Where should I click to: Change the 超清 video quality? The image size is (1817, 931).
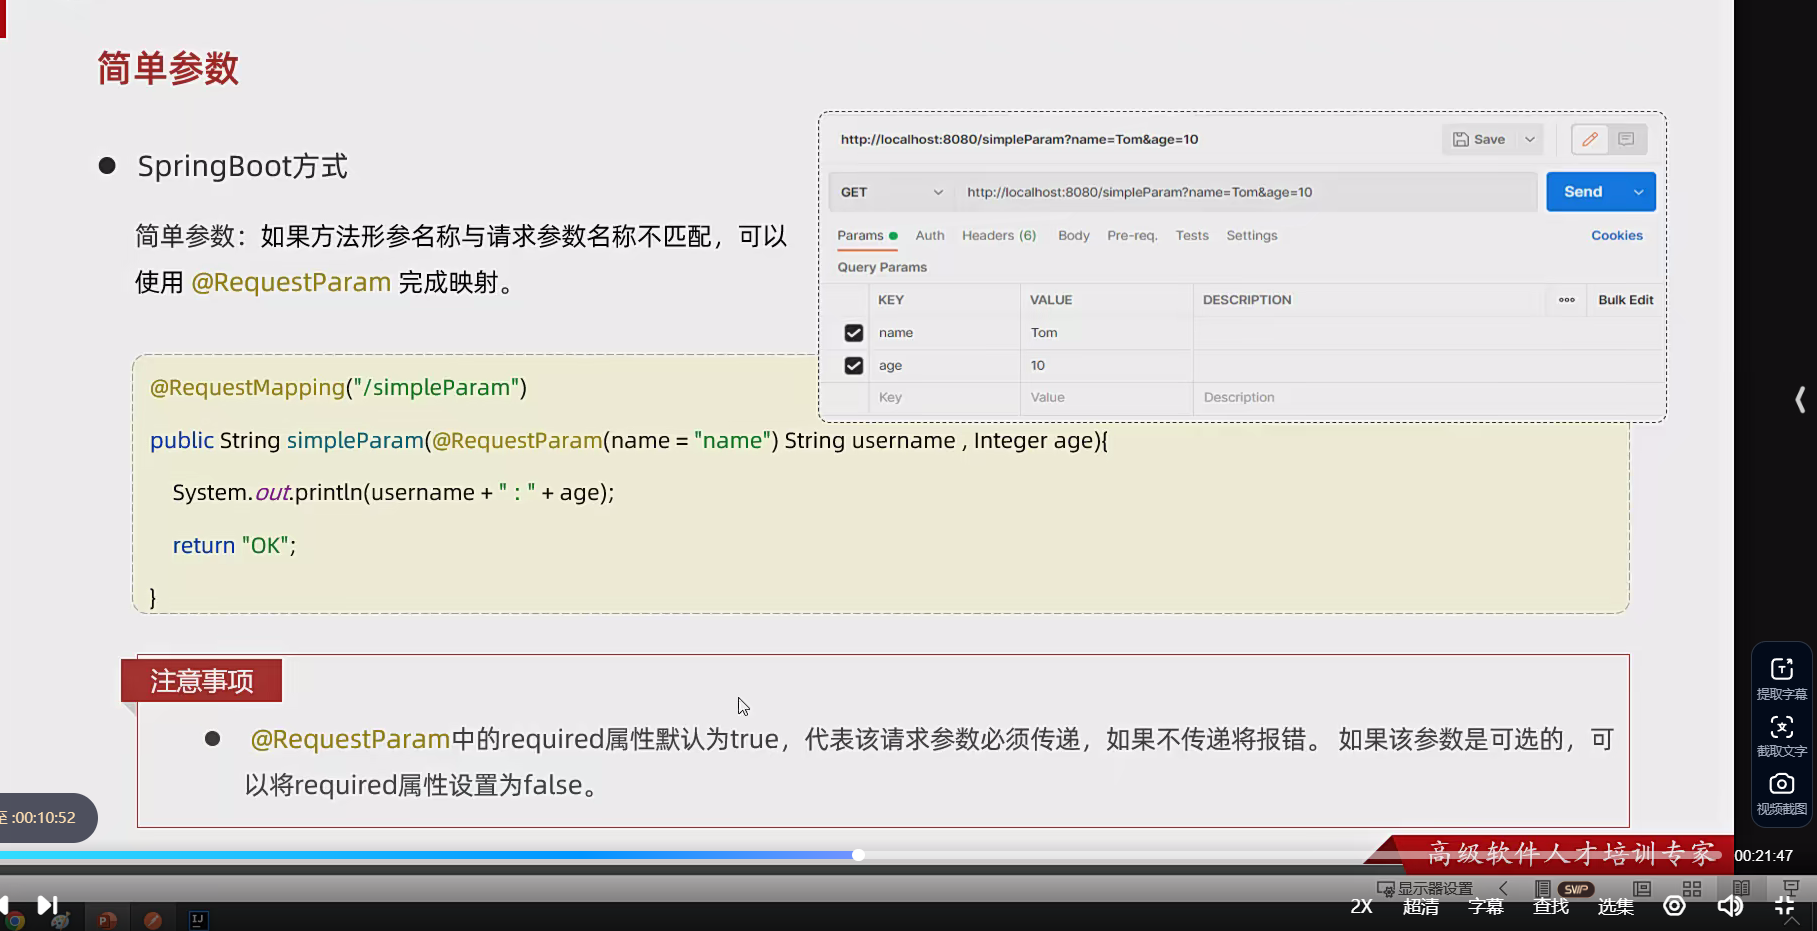[x=1421, y=907]
